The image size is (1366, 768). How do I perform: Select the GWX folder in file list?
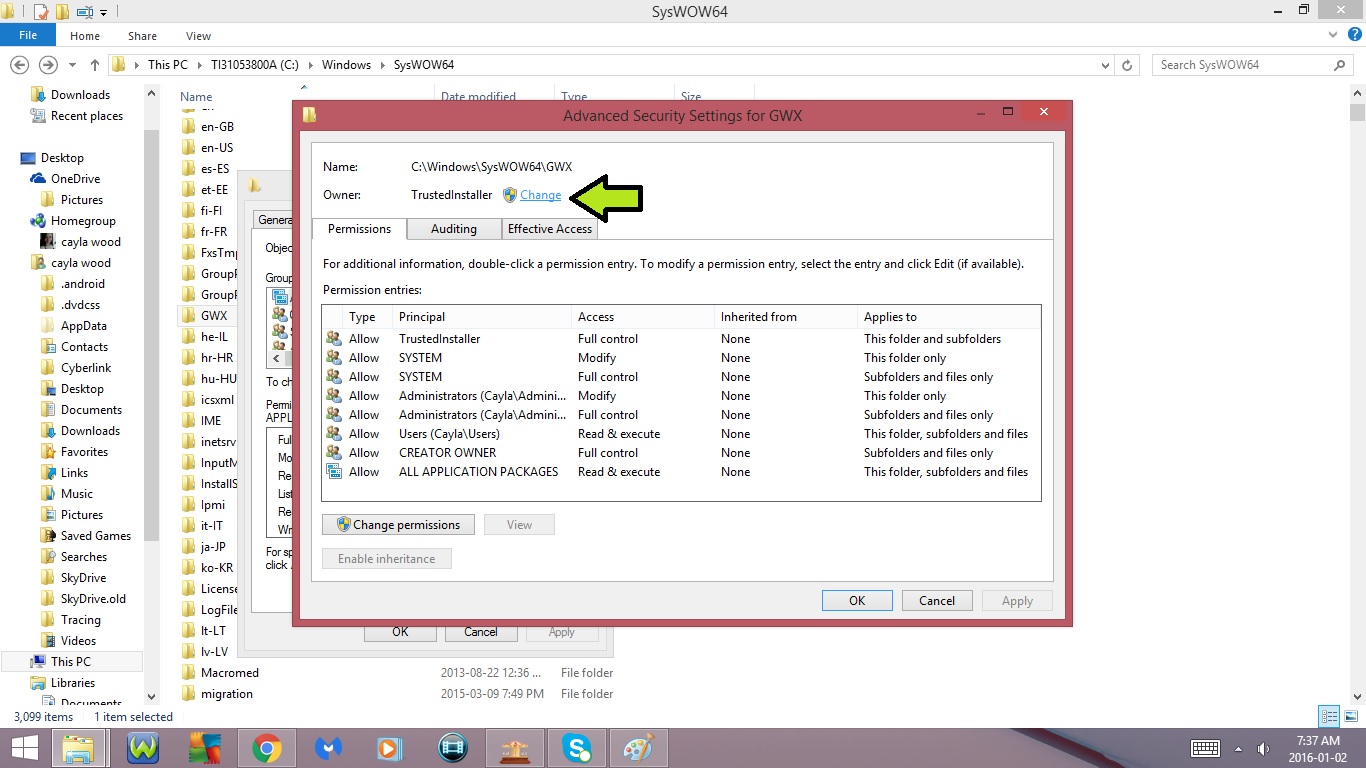(213, 316)
